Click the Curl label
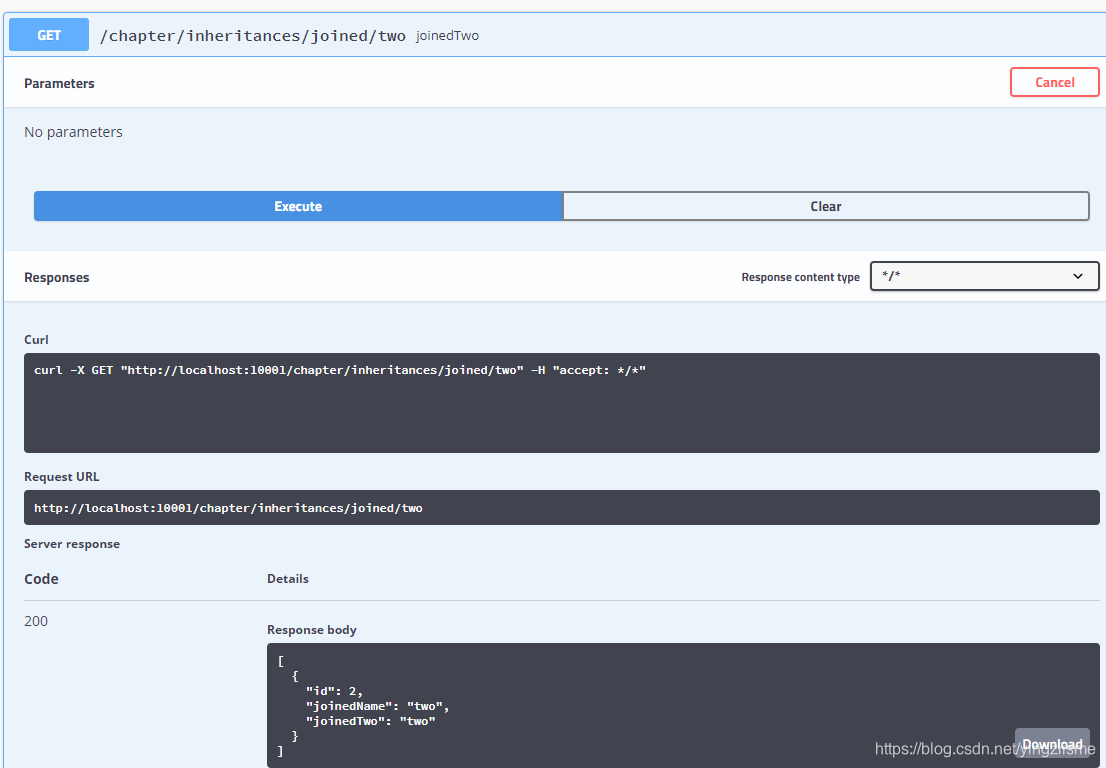This screenshot has height=768, width=1106. (36, 339)
